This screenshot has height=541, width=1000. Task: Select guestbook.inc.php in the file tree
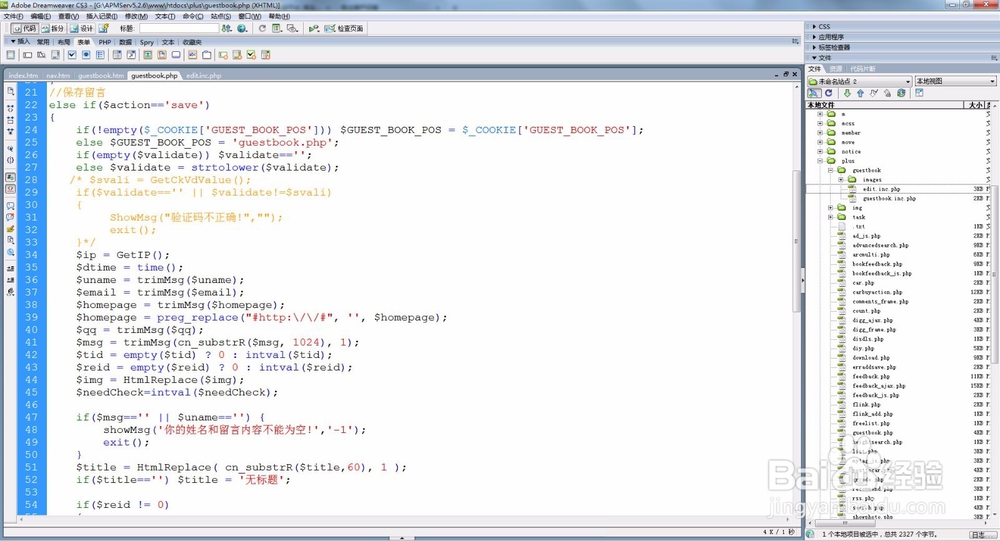click(x=889, y=198)
